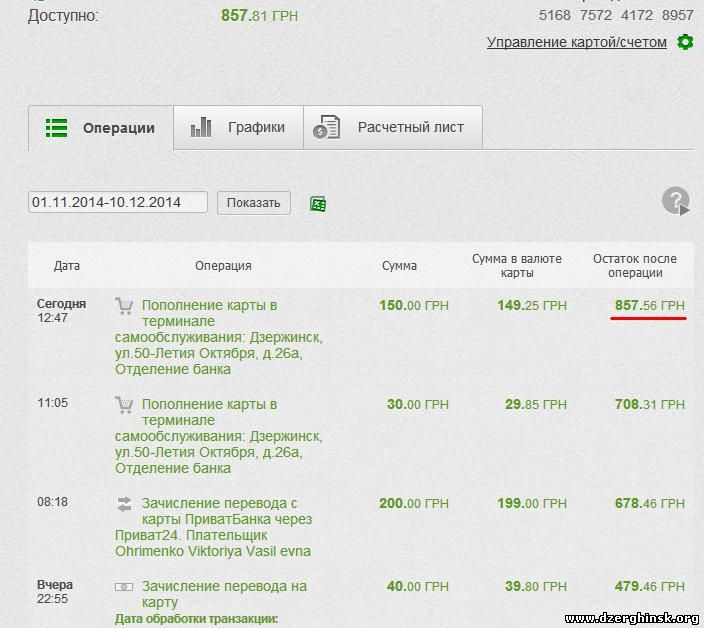Click the bar chart icon on Графики tab

tap(201, 128)
